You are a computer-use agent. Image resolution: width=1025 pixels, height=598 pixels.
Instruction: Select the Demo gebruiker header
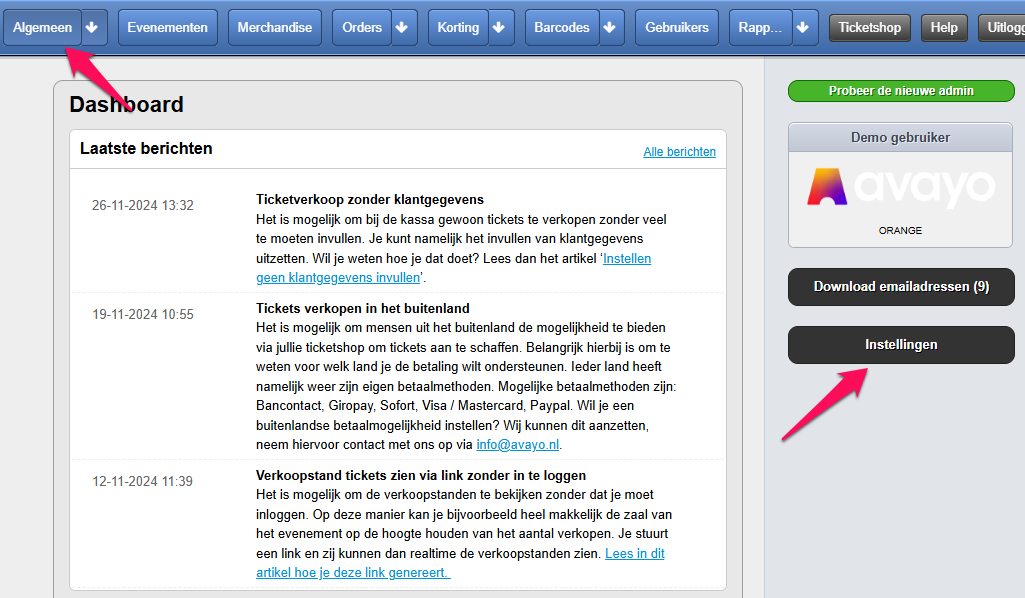coord(900,137)
